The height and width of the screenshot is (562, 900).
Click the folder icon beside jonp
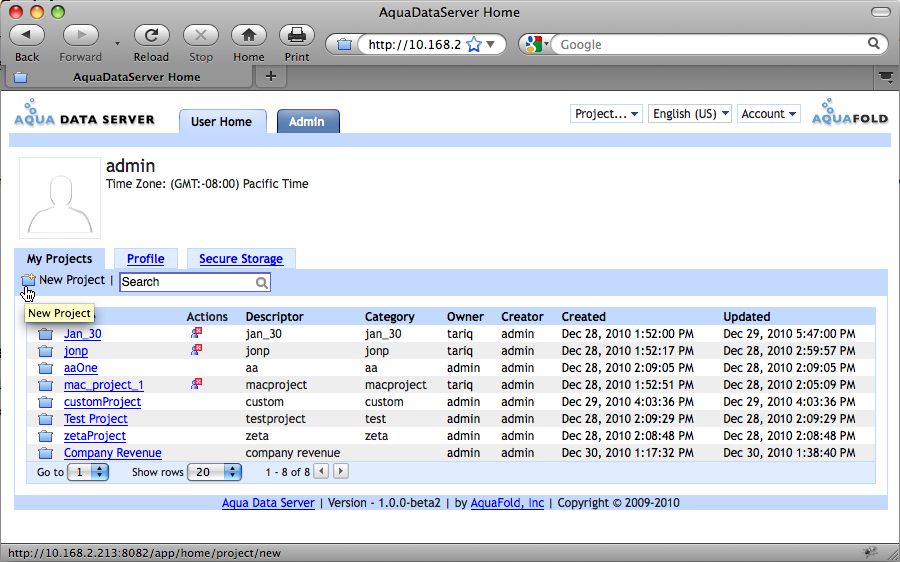click(x=45, y=351)
